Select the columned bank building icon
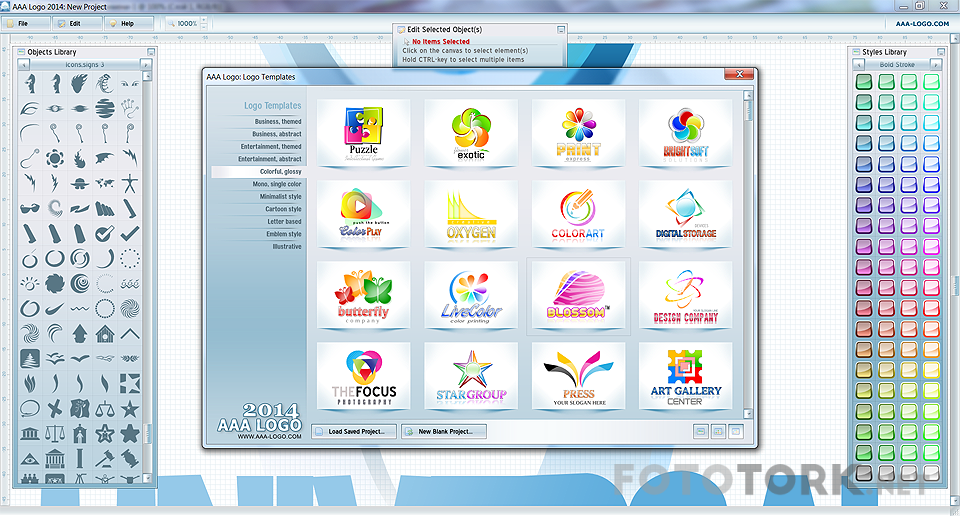This screenshot has height=516, width=960. 54,458
